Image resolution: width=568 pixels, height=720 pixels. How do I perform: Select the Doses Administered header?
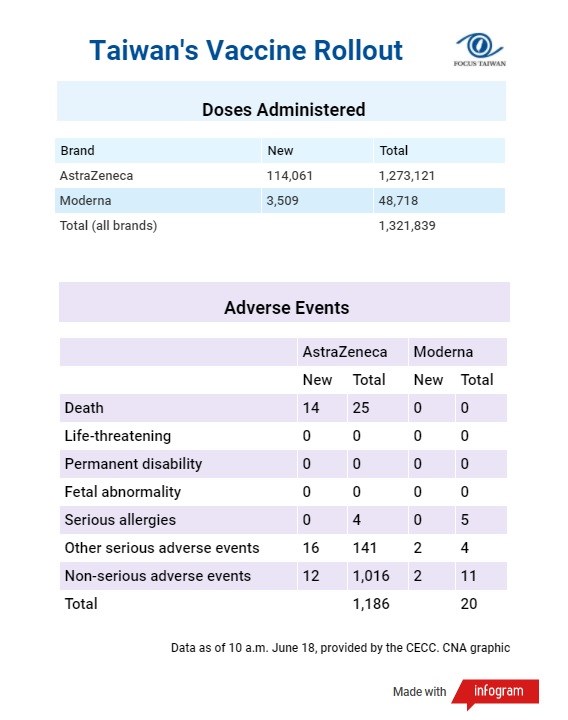[x=284, y=110]
